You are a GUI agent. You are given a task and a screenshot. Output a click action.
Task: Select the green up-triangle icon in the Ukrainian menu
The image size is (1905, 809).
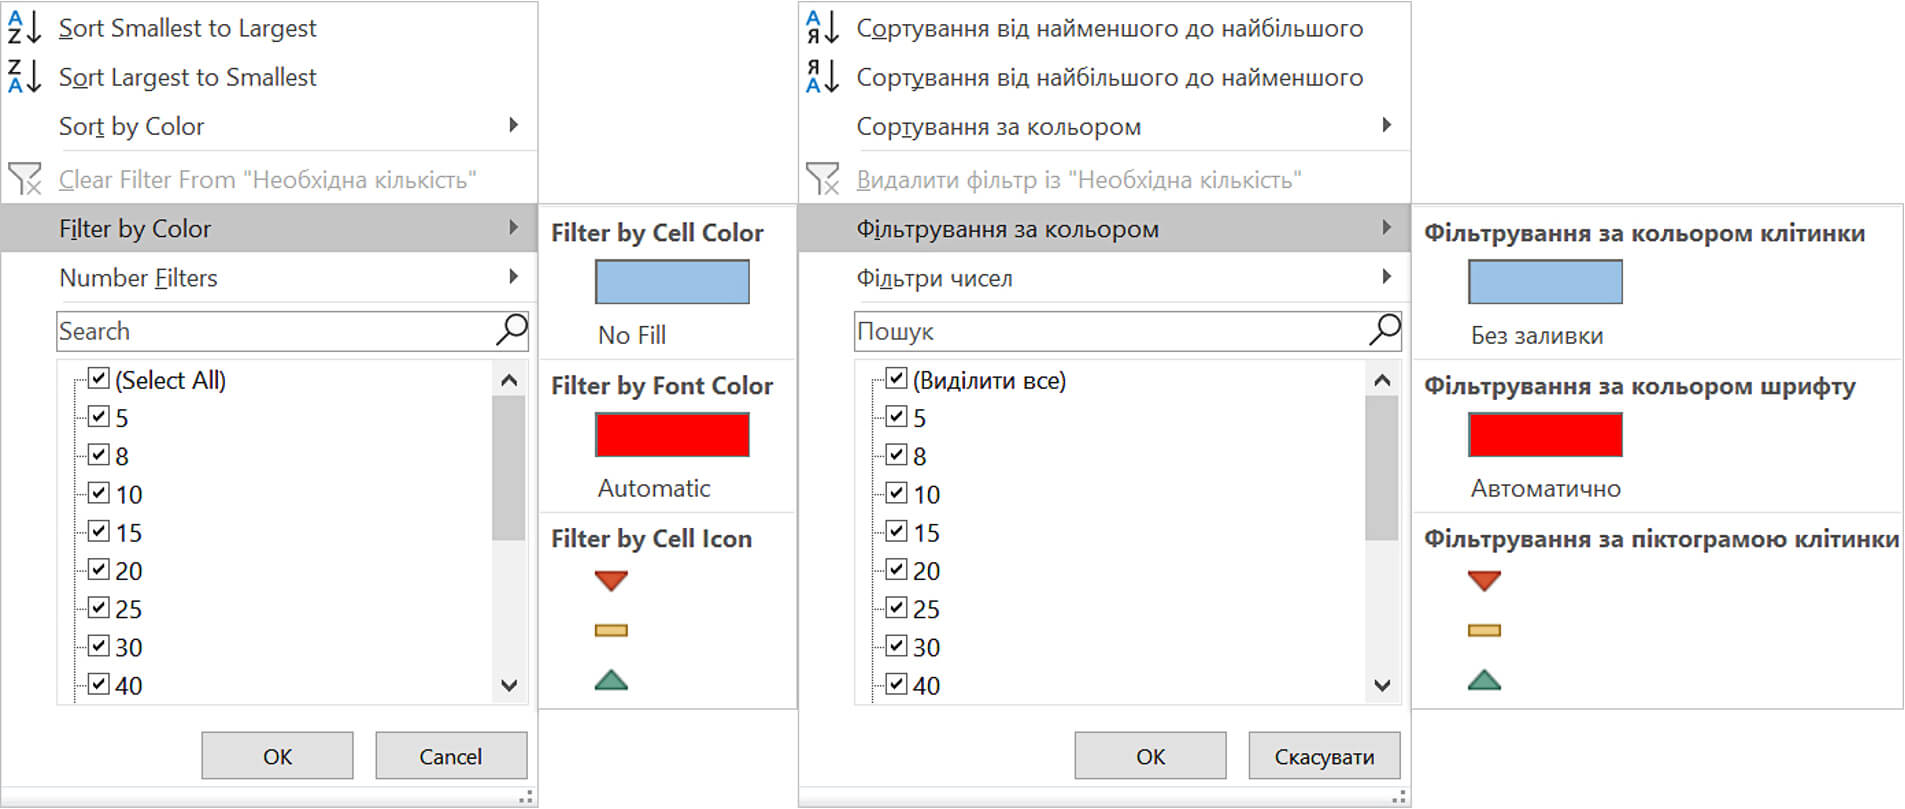point(1484,681)
